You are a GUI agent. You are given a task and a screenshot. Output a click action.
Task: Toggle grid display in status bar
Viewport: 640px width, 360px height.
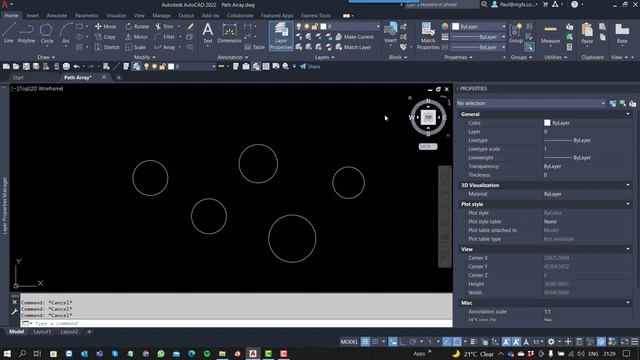(365, 342)
